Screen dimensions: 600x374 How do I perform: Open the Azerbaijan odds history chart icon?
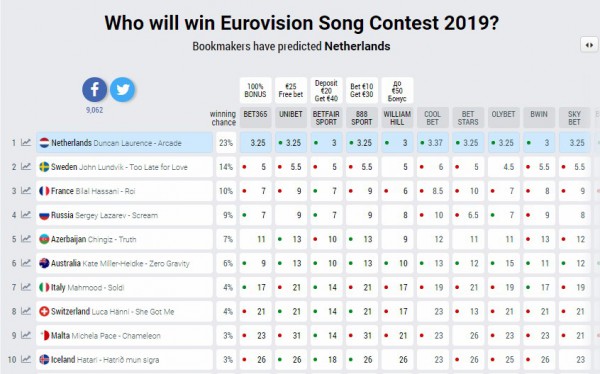coord(26,239)
